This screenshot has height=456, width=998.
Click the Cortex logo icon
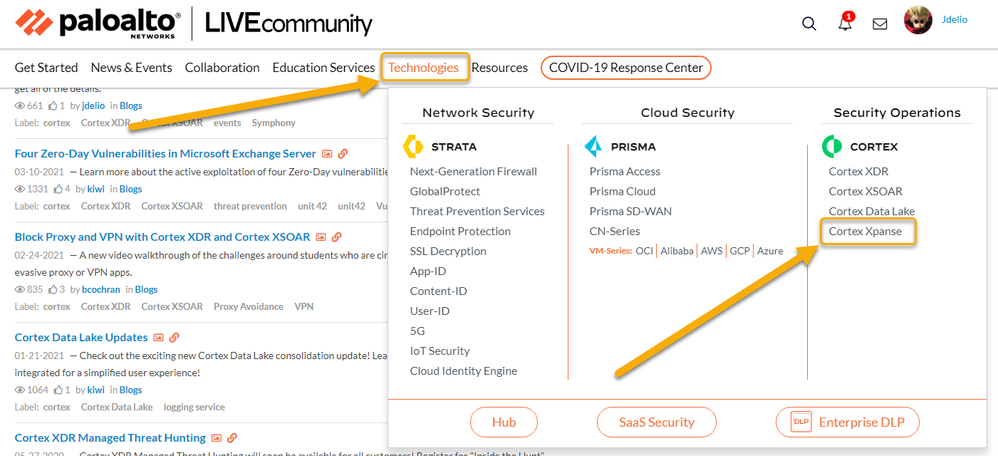point(832,146)
